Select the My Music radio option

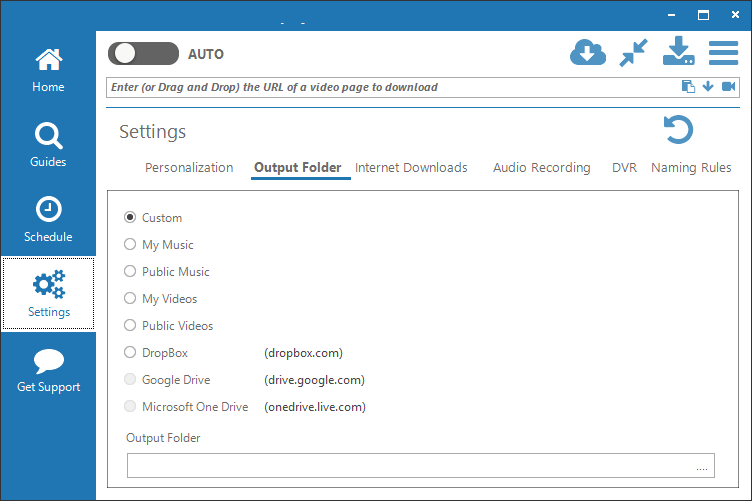(x=130, y=245)
